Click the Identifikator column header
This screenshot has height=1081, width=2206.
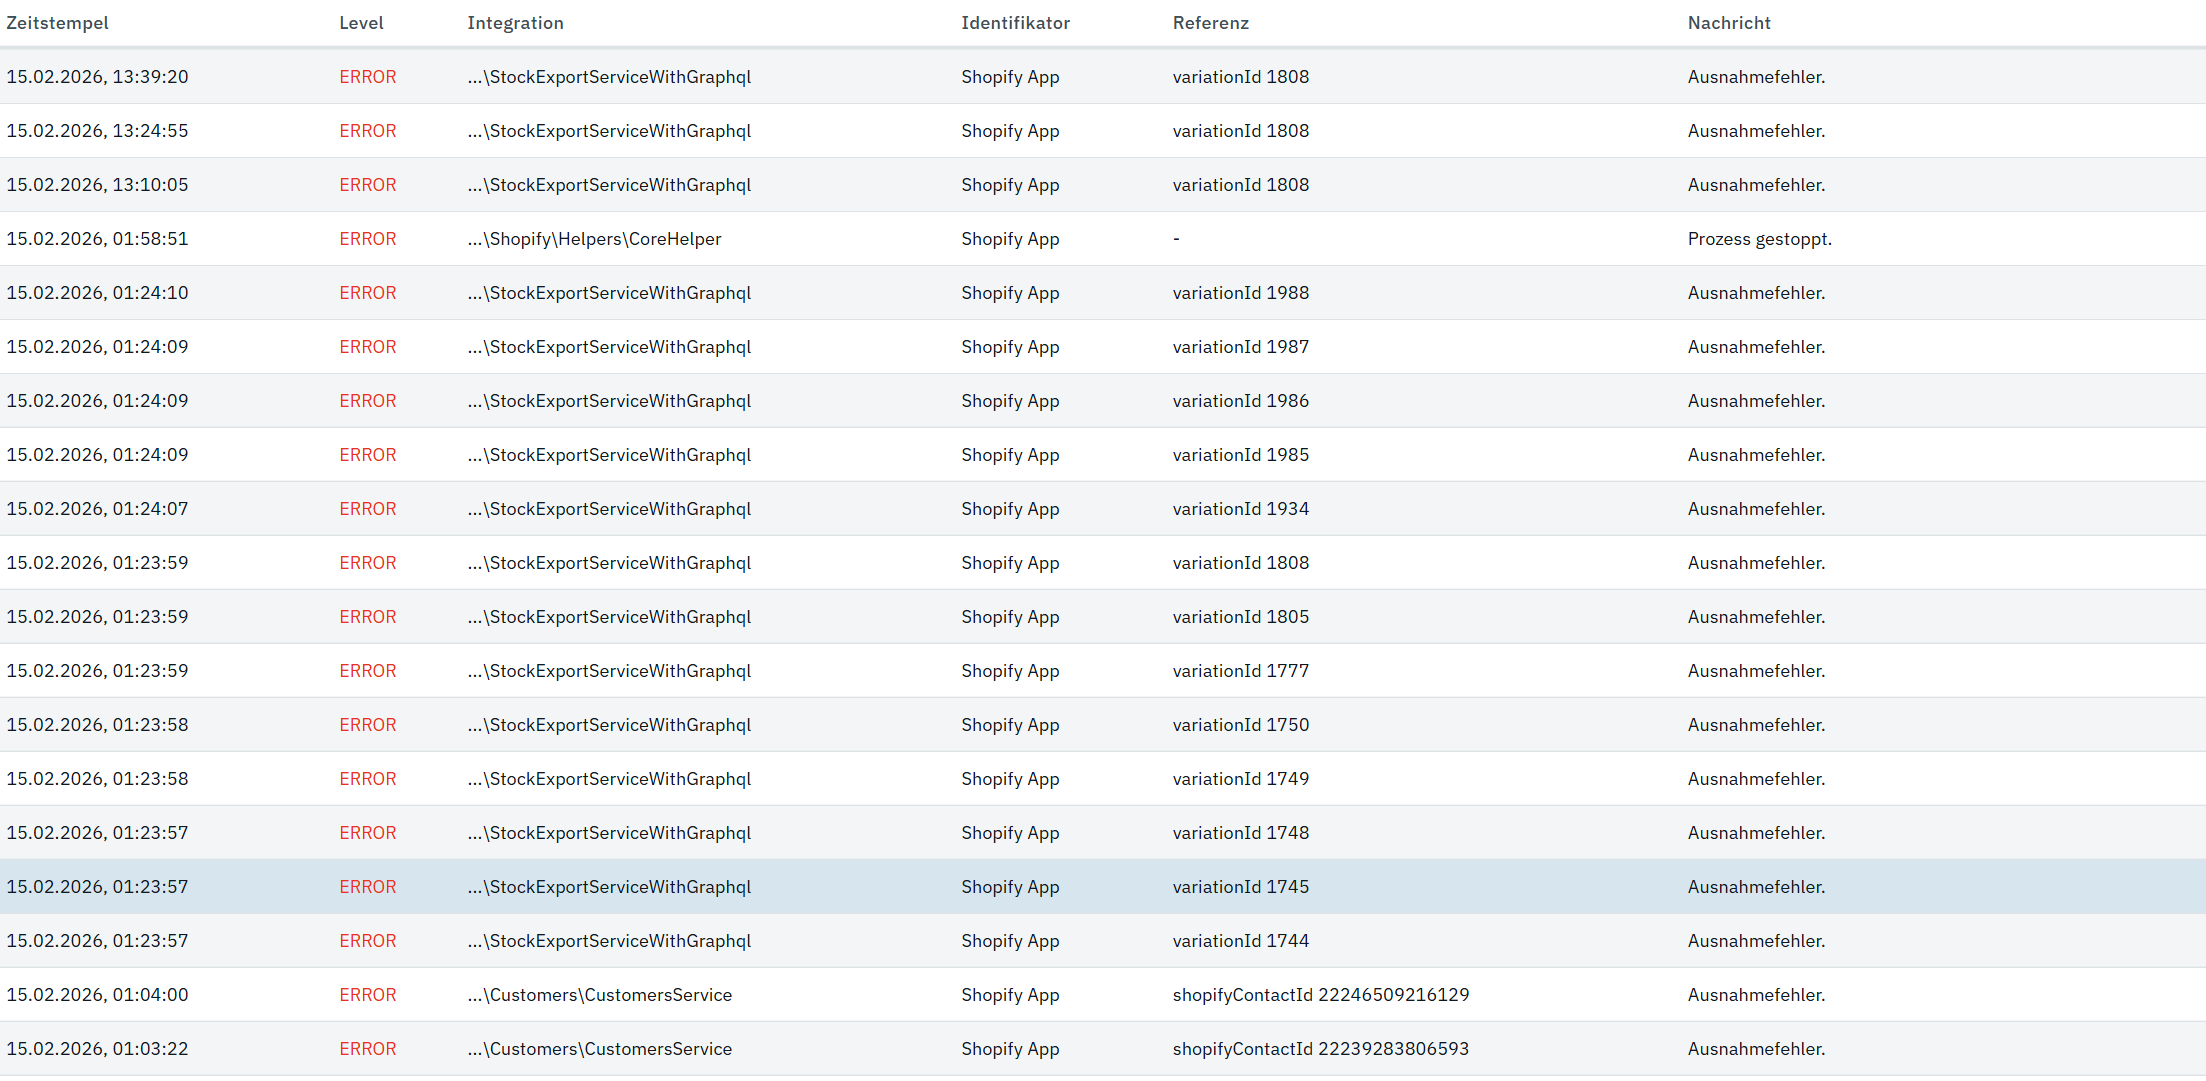(1015, 23)
